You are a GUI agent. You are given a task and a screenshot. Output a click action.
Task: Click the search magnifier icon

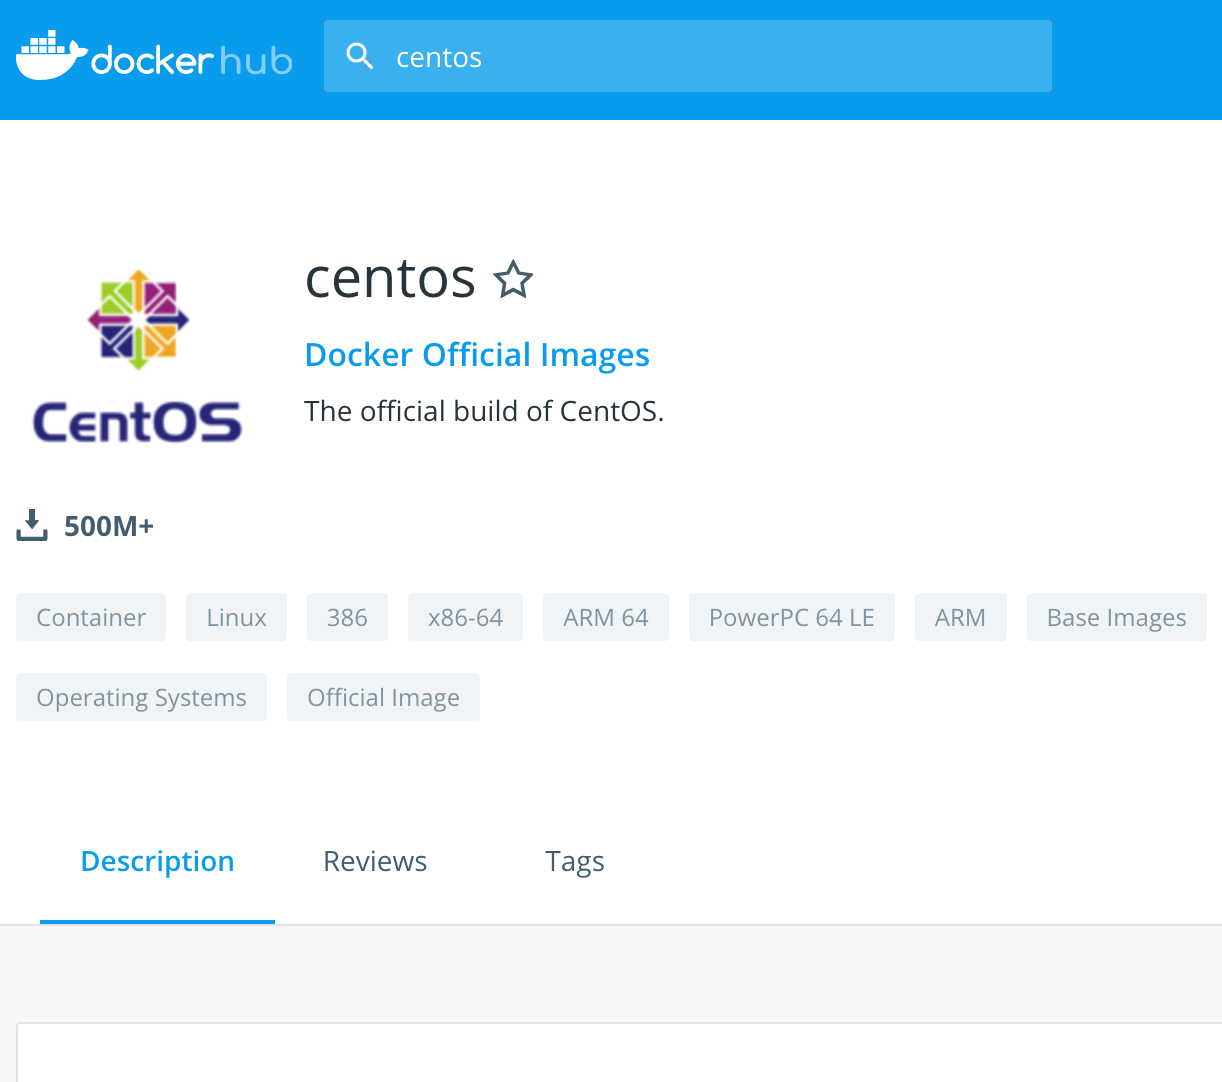[x=360, y=56]
